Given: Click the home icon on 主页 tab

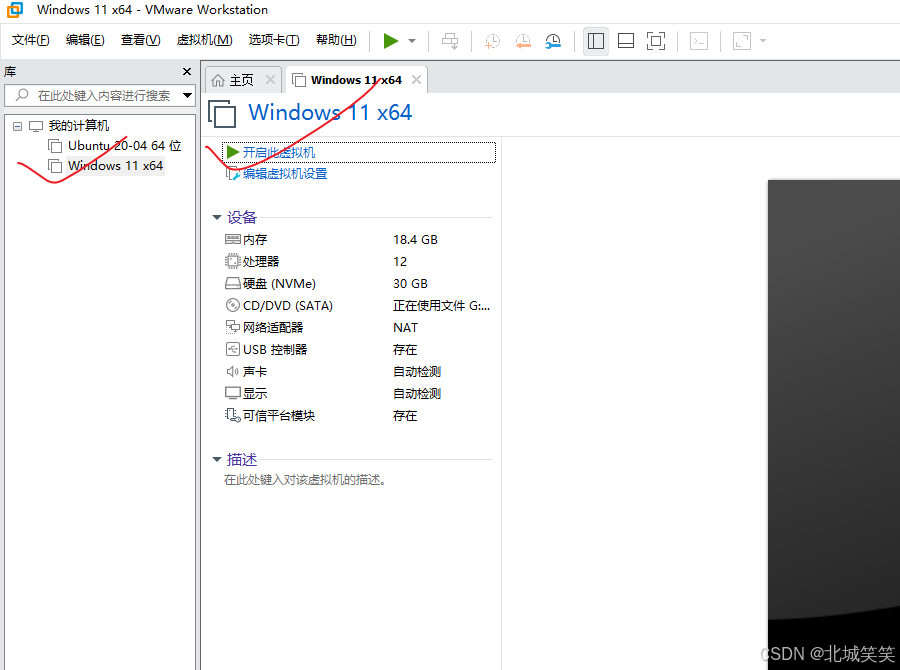Looking at the screenshot, I should point(218,80).
